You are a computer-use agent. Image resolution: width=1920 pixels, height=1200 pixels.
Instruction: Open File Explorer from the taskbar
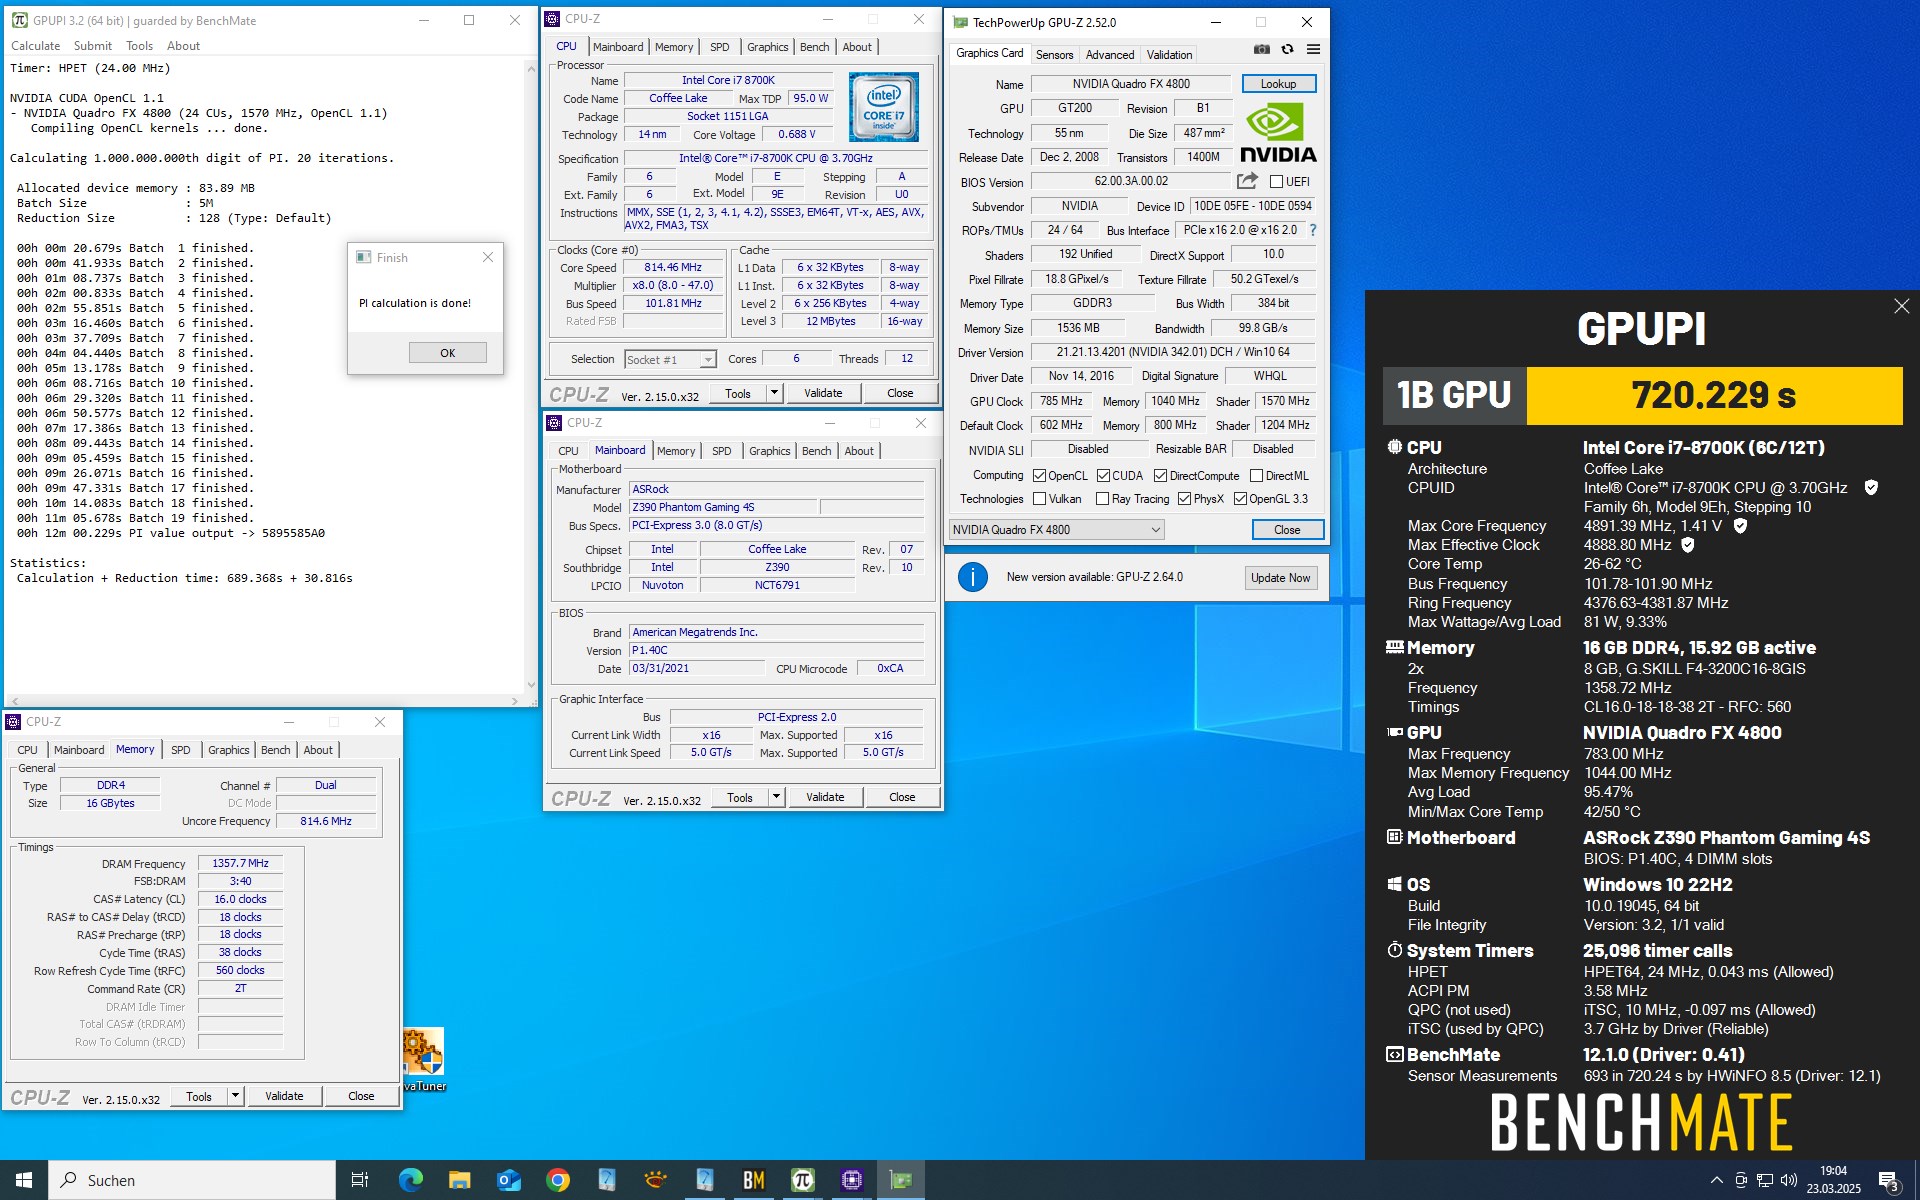[459, 1180]
